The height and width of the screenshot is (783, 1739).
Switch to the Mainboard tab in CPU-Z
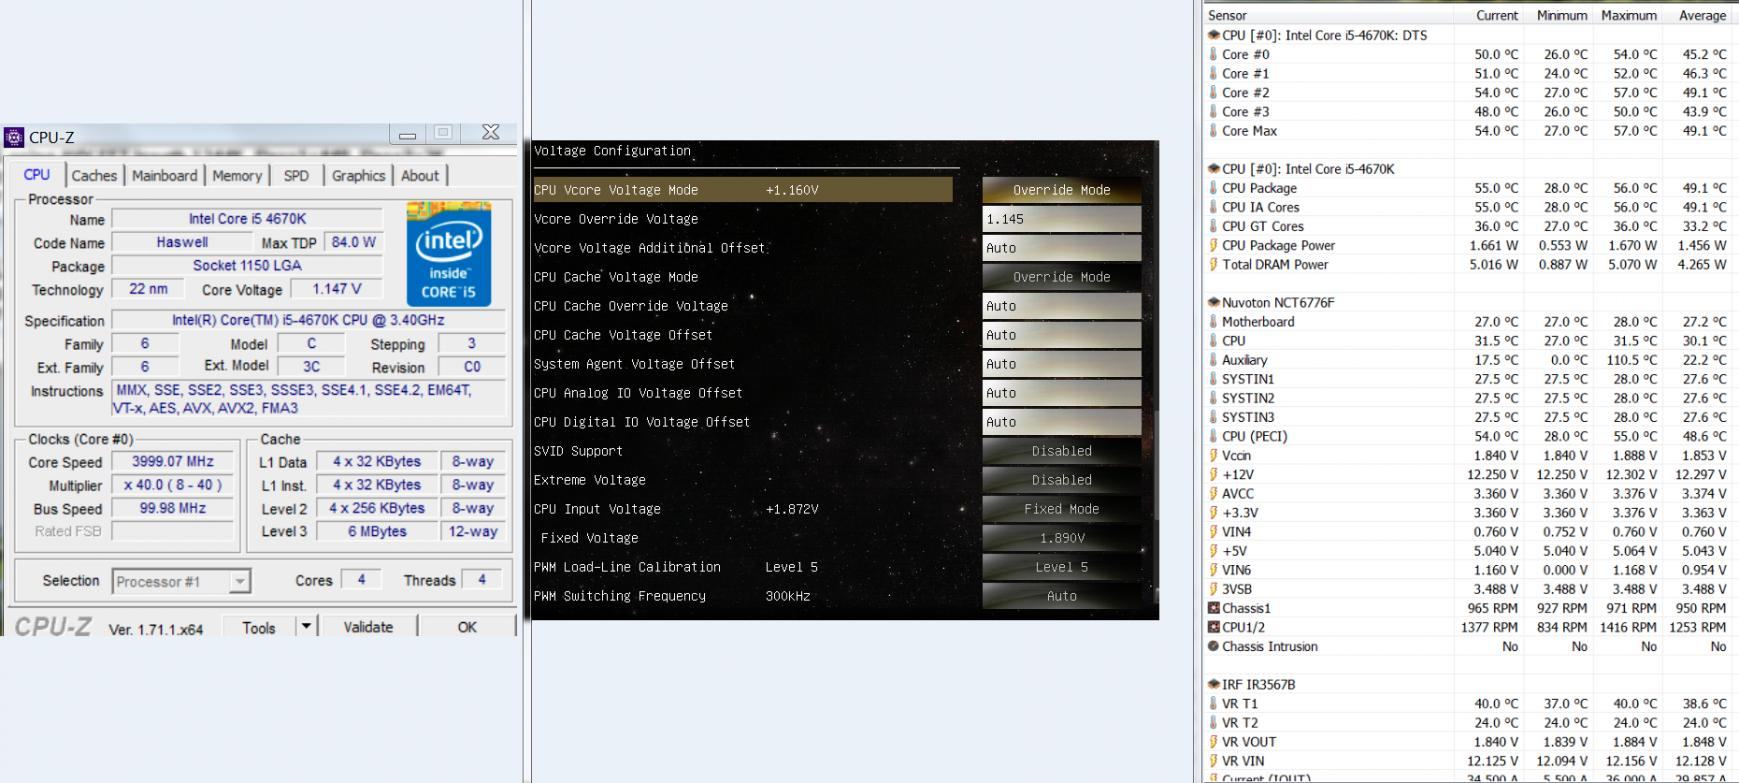[165, 176]
